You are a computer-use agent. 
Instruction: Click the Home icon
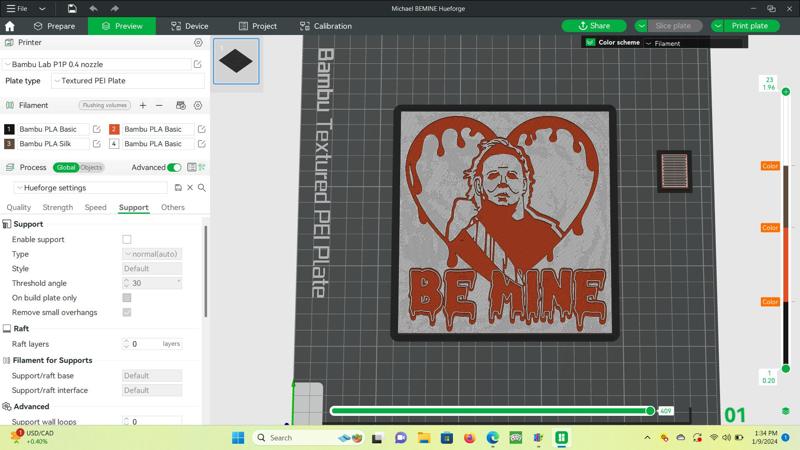pyautogui.click(x=10, y=26)
